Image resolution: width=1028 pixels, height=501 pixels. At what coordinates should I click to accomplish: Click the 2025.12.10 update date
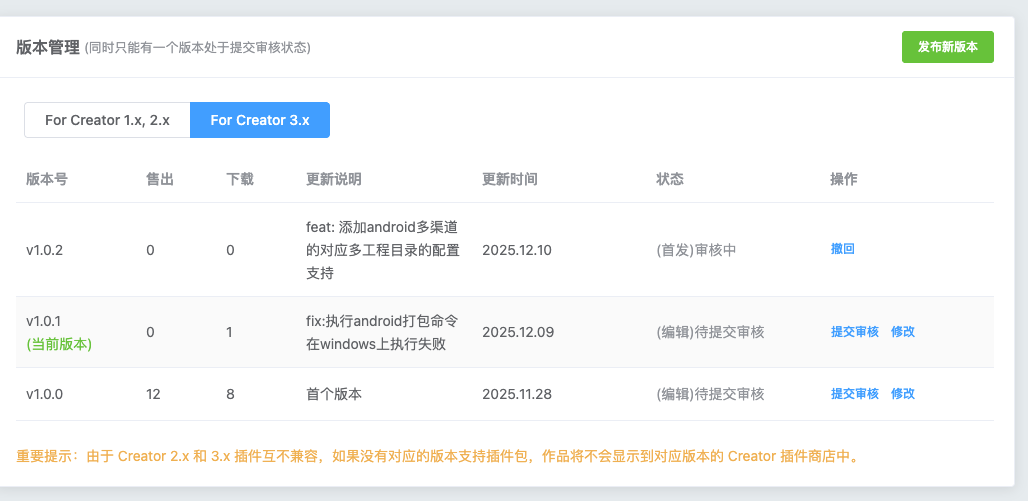click(x=517, y=250)
